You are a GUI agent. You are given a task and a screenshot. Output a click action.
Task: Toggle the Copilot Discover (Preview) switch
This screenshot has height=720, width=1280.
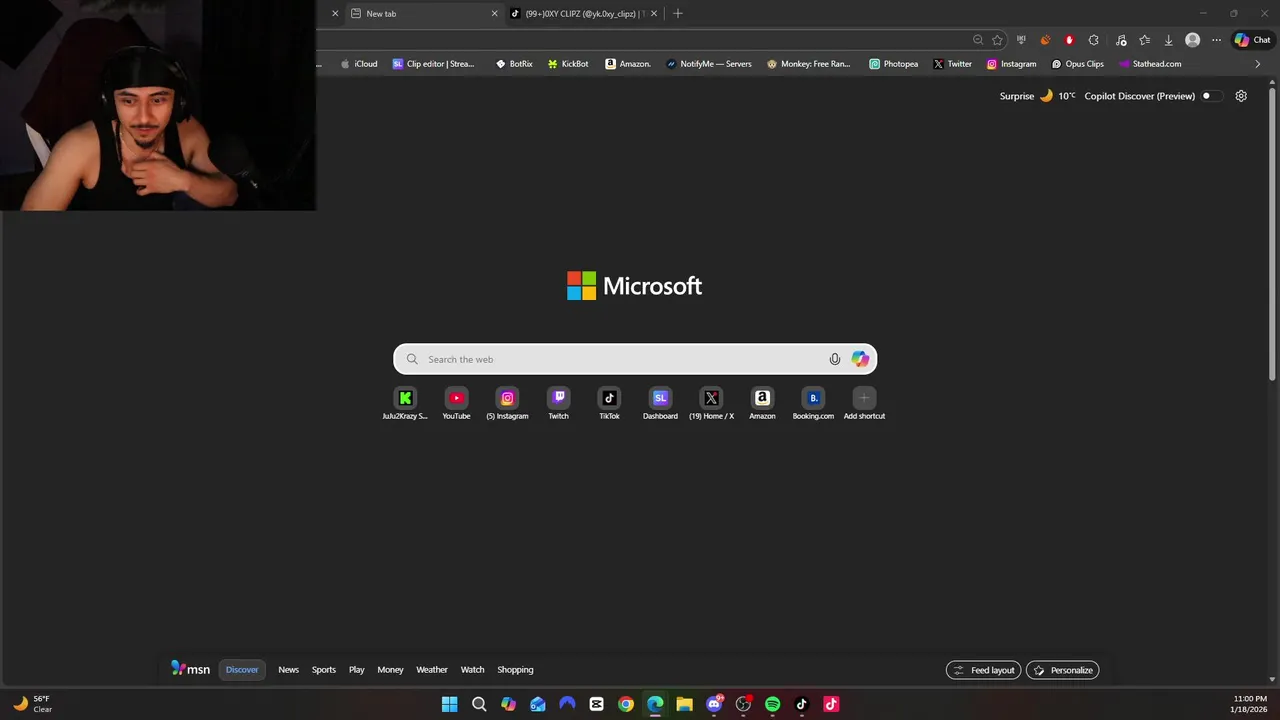click(1210, 96)
